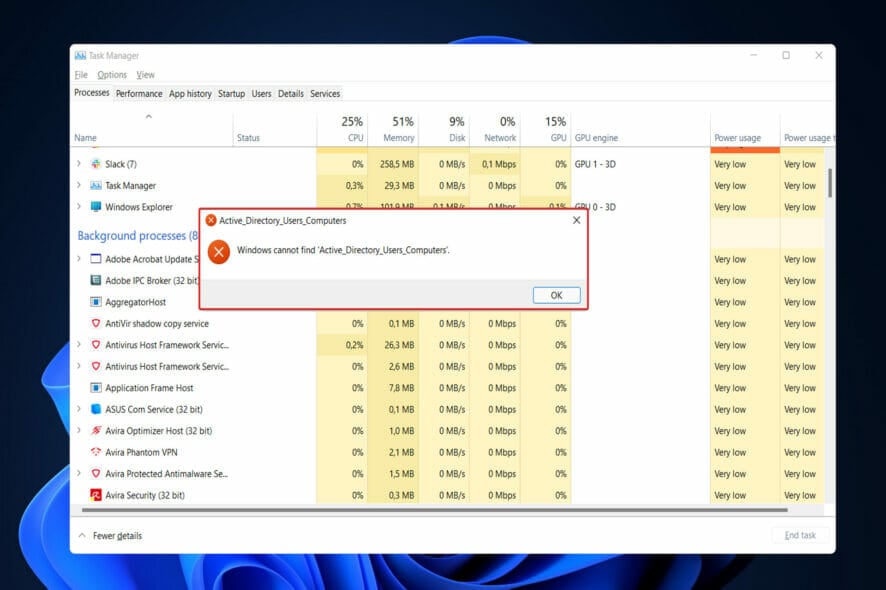
Task: Click the ASUS Com Service icon
Action: coord(95,409)
